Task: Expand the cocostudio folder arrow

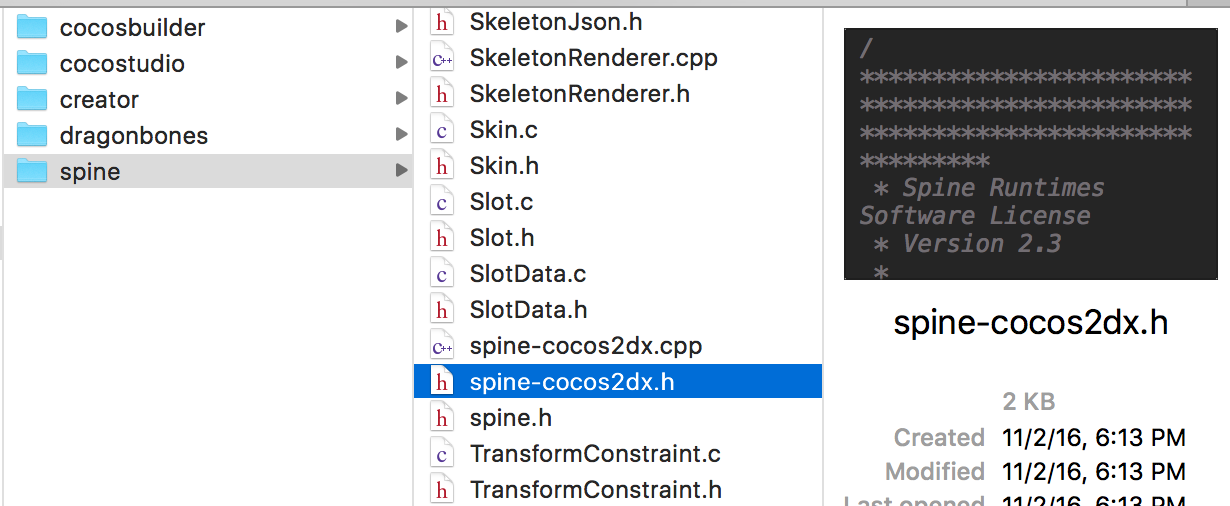Action: pos(401,63)
